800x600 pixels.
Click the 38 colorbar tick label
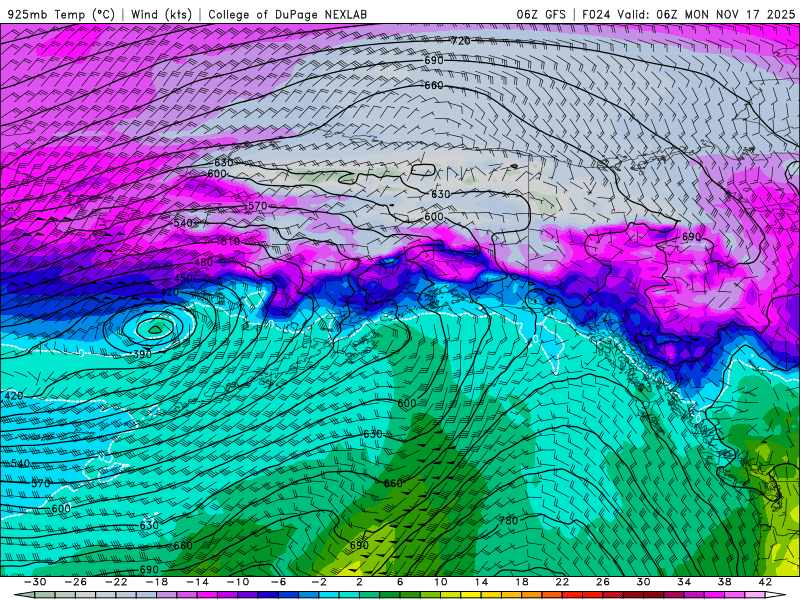tap(724, 582)
